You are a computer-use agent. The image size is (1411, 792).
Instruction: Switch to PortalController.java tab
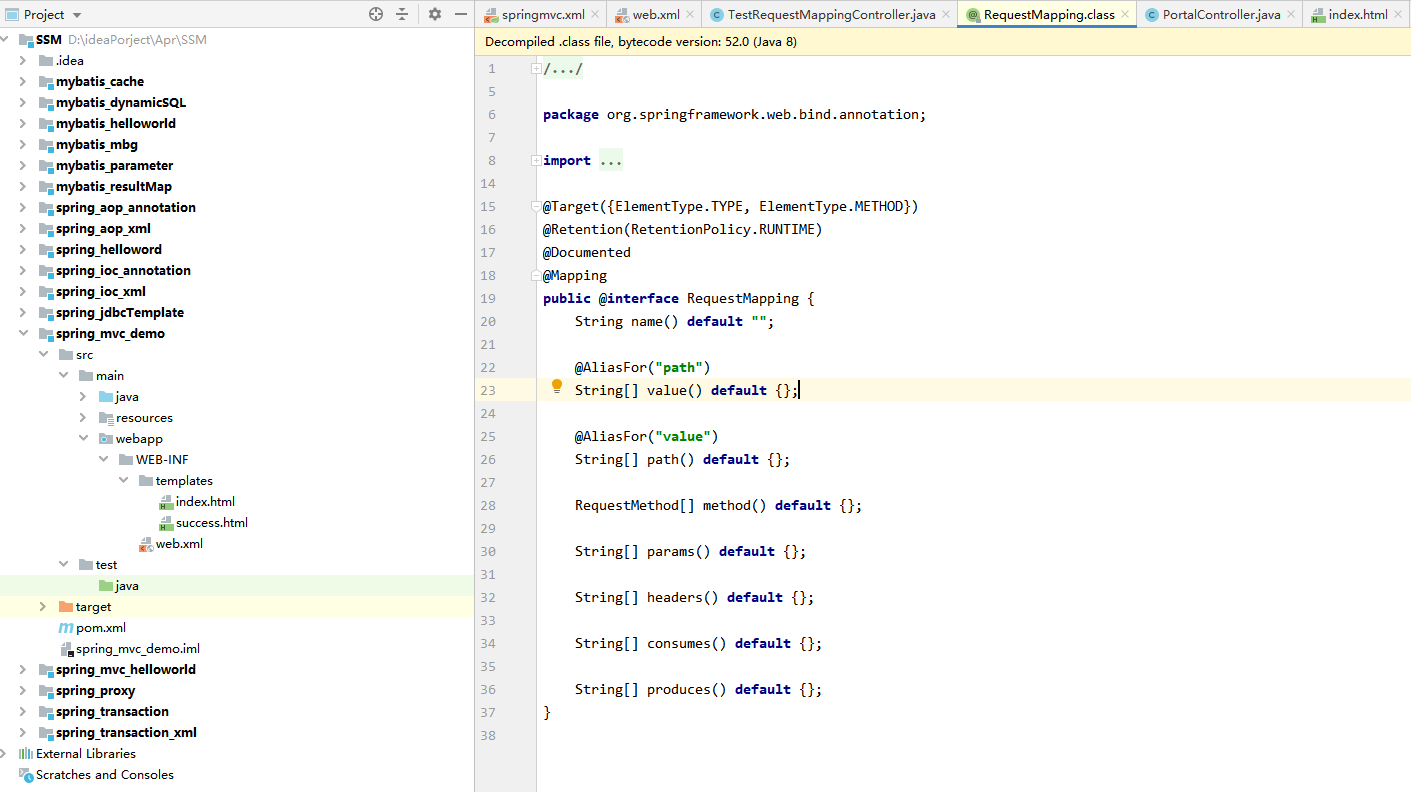coord(1221,14)
